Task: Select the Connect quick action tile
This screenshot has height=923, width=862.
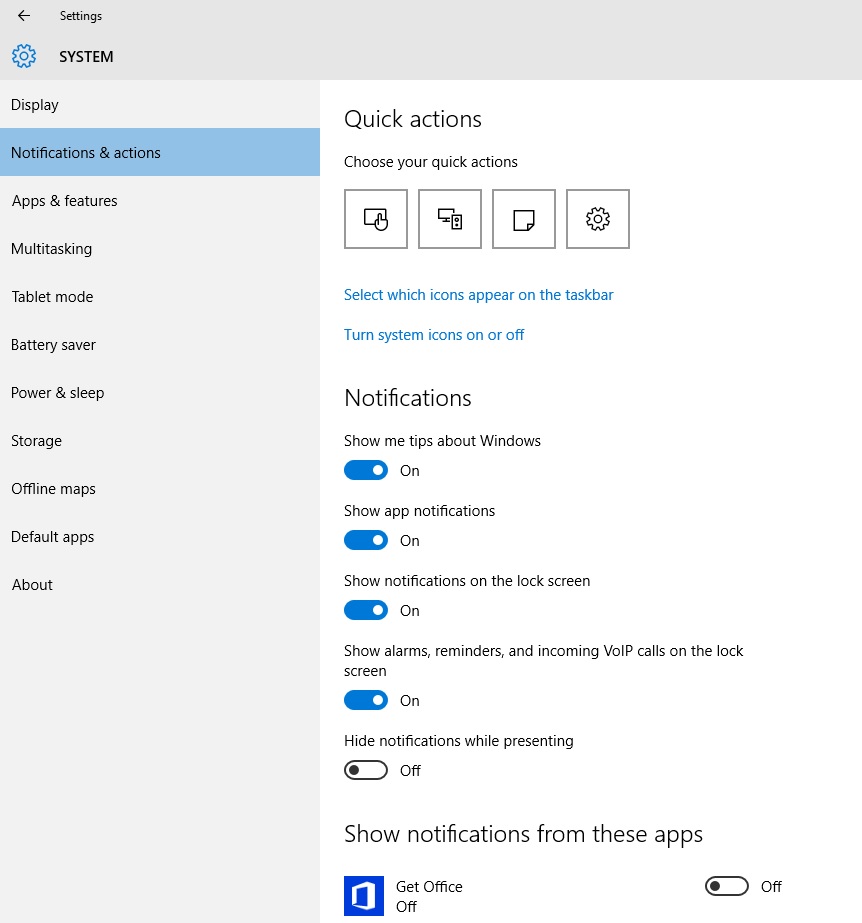Action: tap(450, 219)
